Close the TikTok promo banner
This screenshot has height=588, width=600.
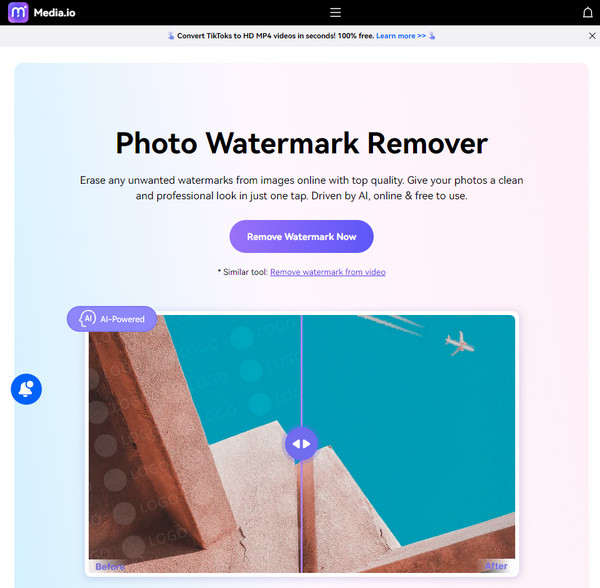(x=591, y=35)
